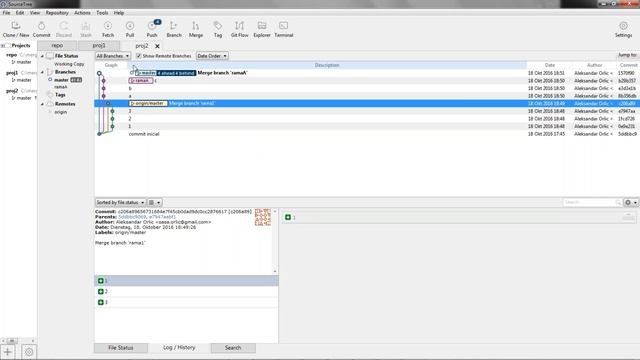Screen dimensions: 640x360
Task: Close the proj2 tab
Action: [157, 46]
